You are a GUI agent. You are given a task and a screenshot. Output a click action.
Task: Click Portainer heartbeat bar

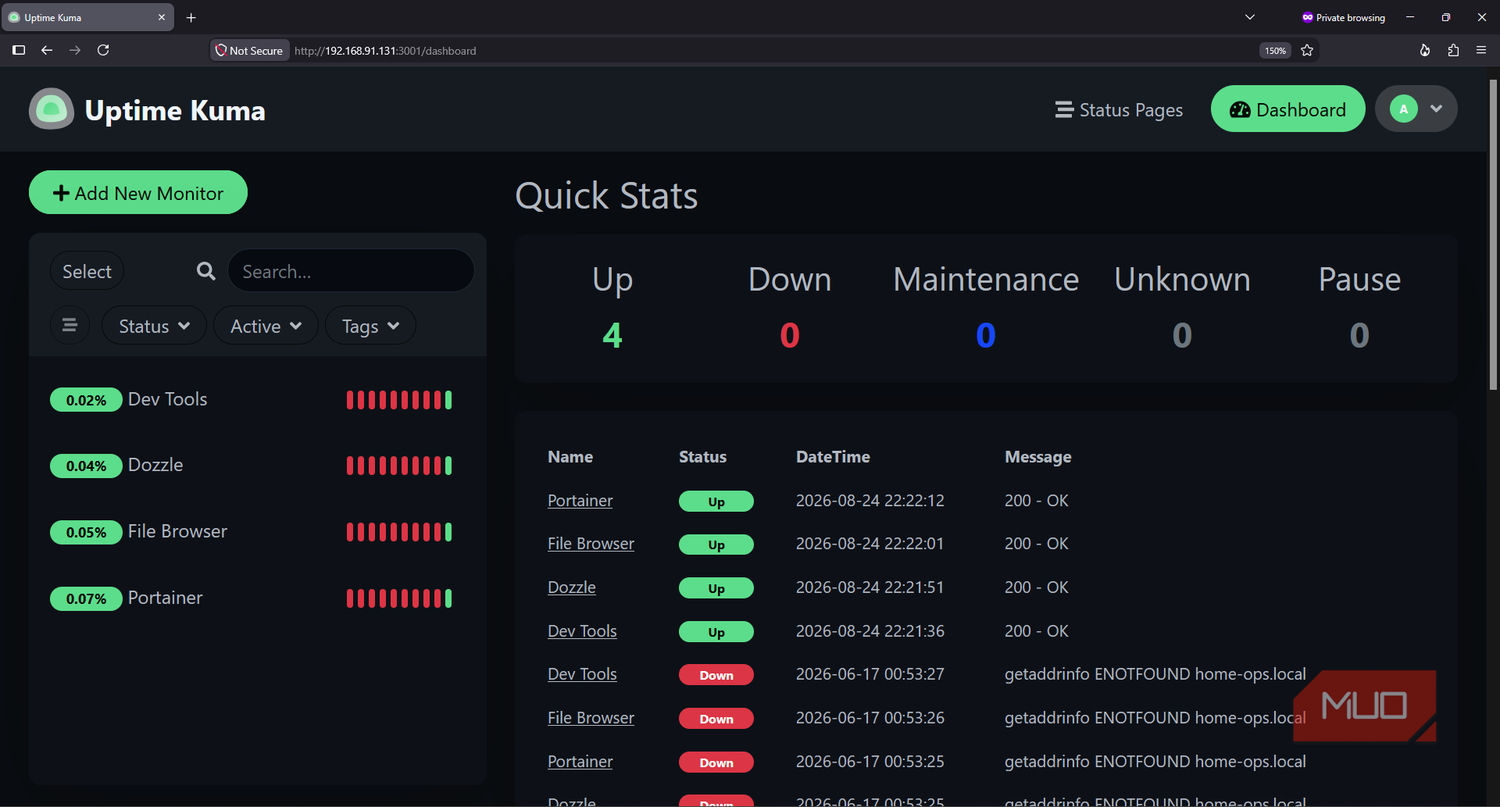coord(399,598)
